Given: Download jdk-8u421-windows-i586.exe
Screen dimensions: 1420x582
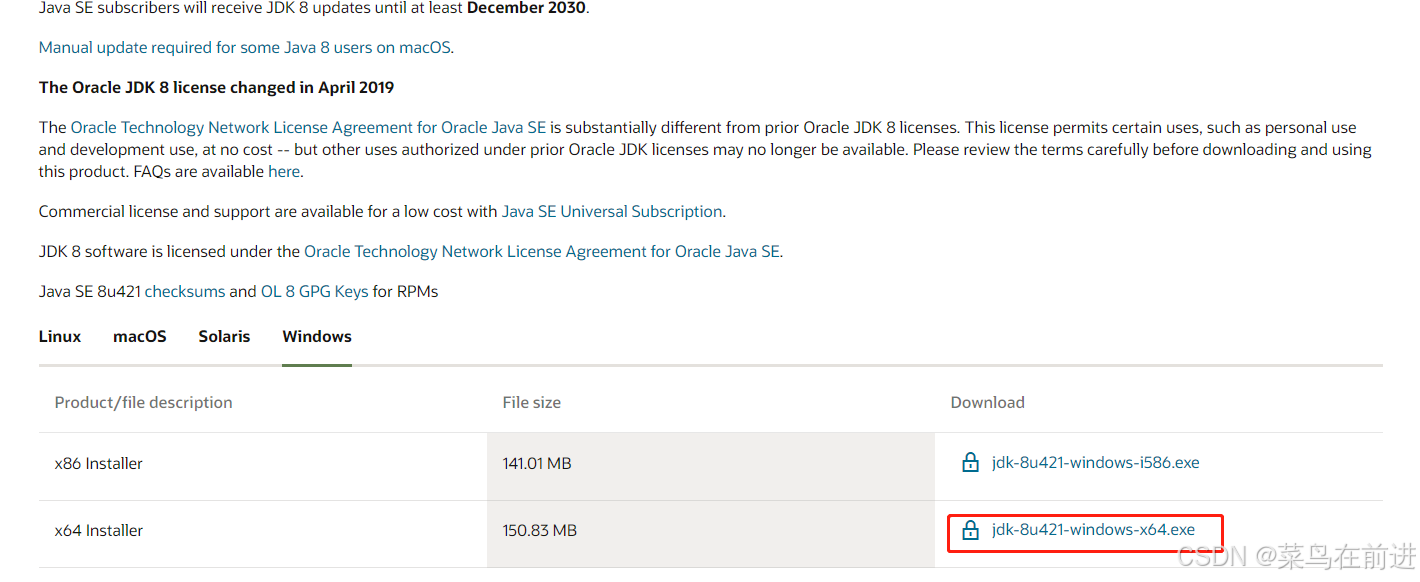Looking at the screenshot, I should pyautogui.click(x=1095, y=463).
